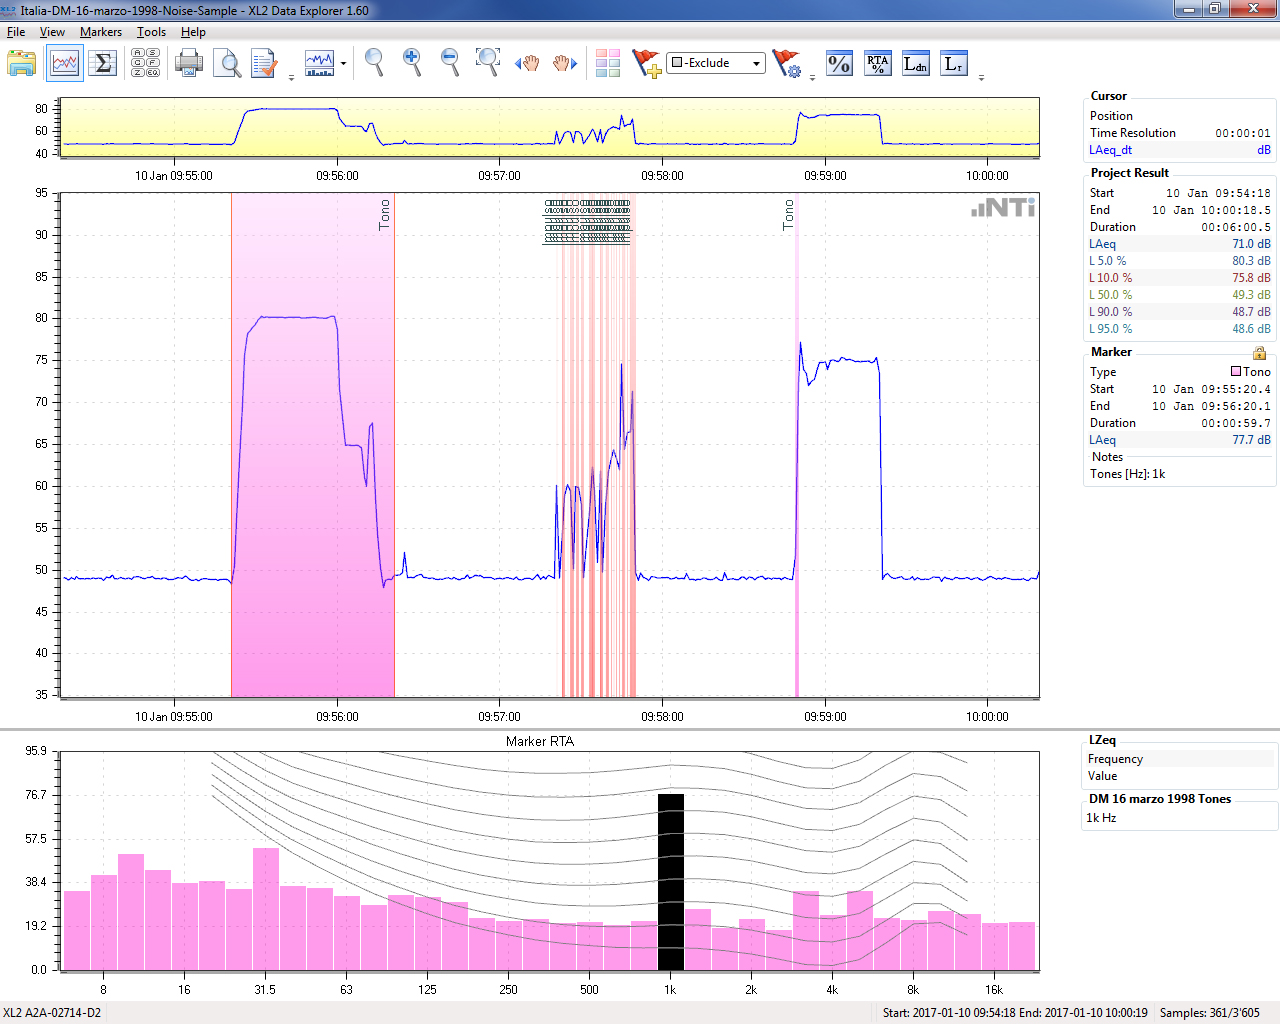1280x1024 pixels.
Task: Click the open project folder icon
Action: [x=21, y=64]
